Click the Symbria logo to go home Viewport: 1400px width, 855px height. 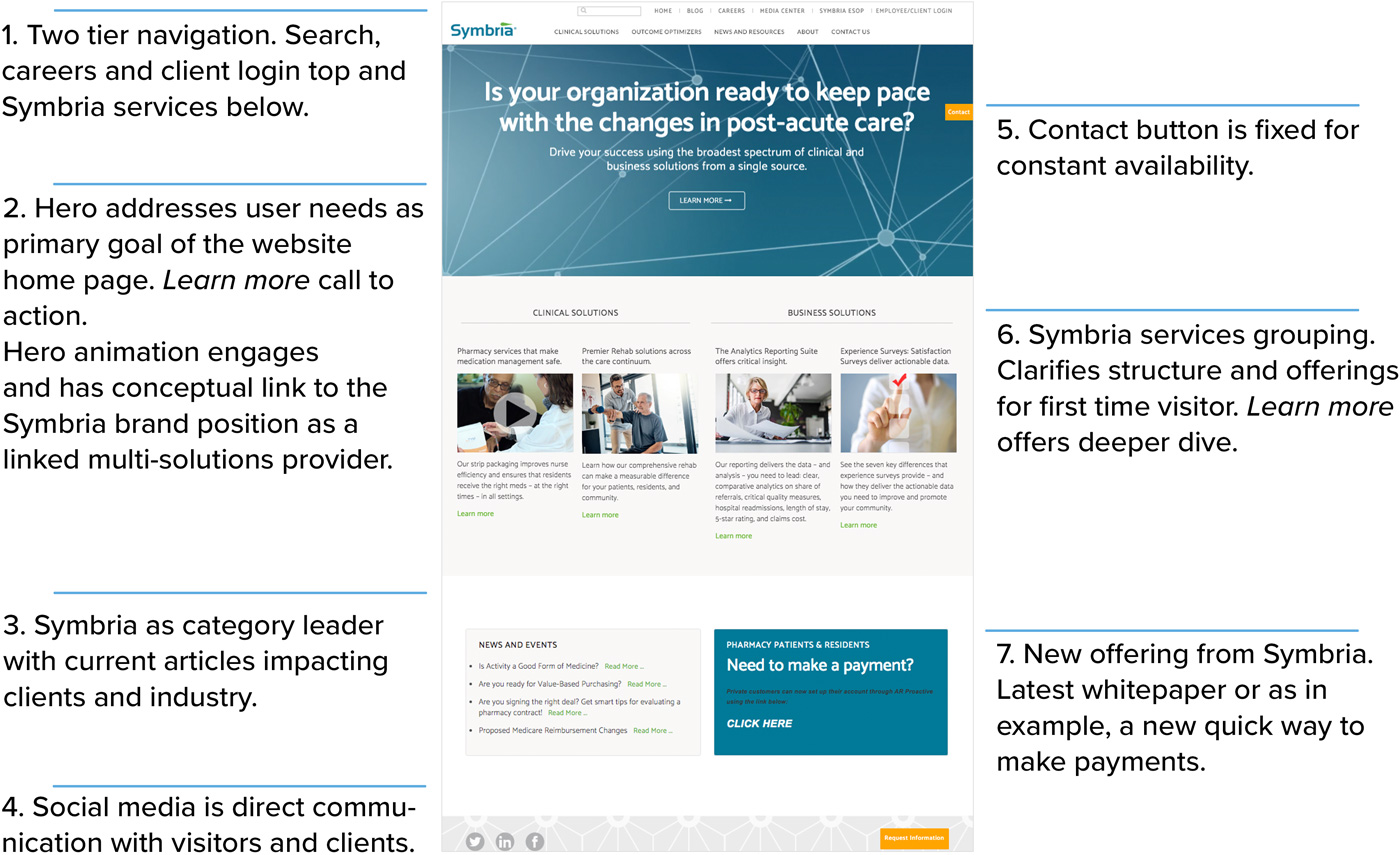coord(484,28)
